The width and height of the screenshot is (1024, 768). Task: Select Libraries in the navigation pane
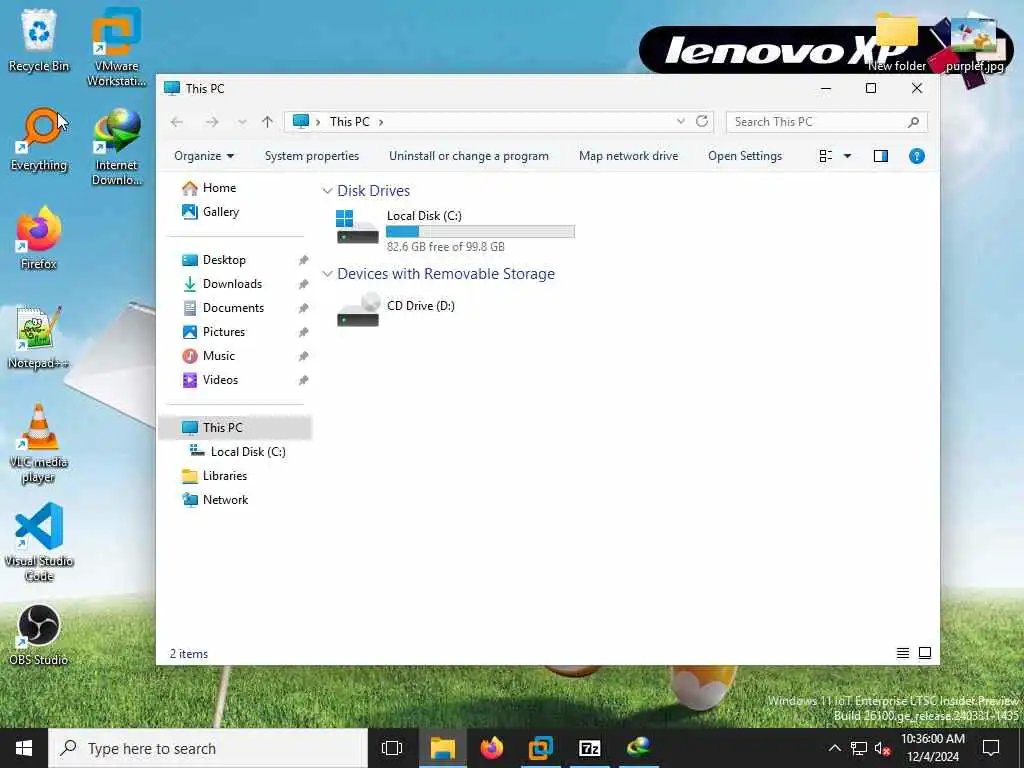click(225, 476)
